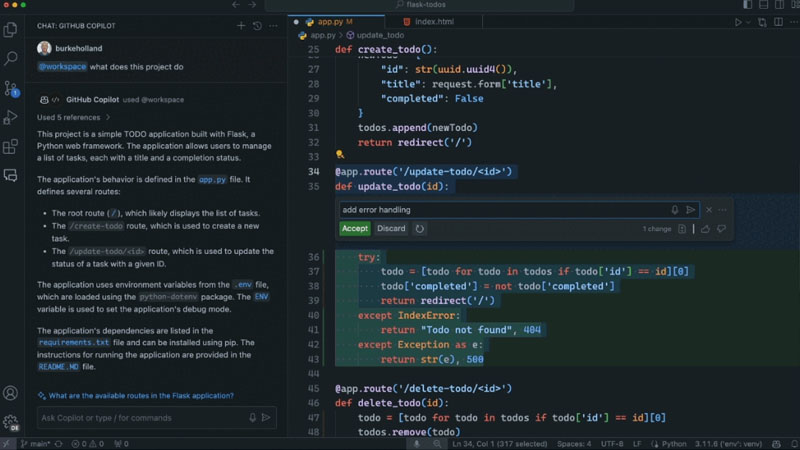Open the Search view in activity bar
The width and height of the screenshot is (800, 450).
pyautogui.click(x=10, y=58)
